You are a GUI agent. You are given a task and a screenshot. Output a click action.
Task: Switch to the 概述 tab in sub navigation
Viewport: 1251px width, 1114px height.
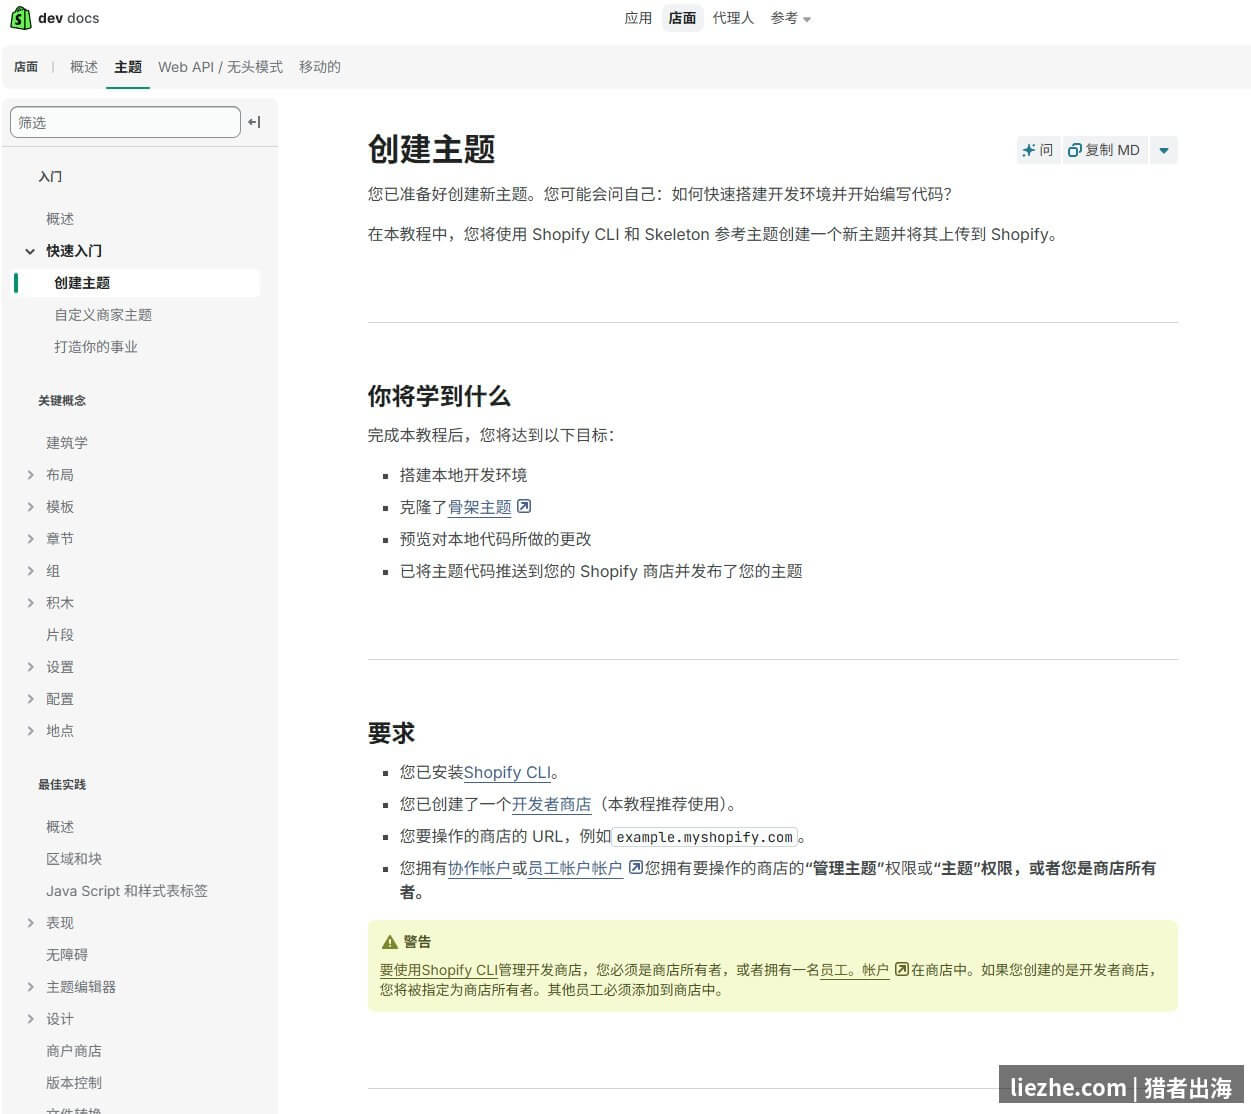(84, 67)
